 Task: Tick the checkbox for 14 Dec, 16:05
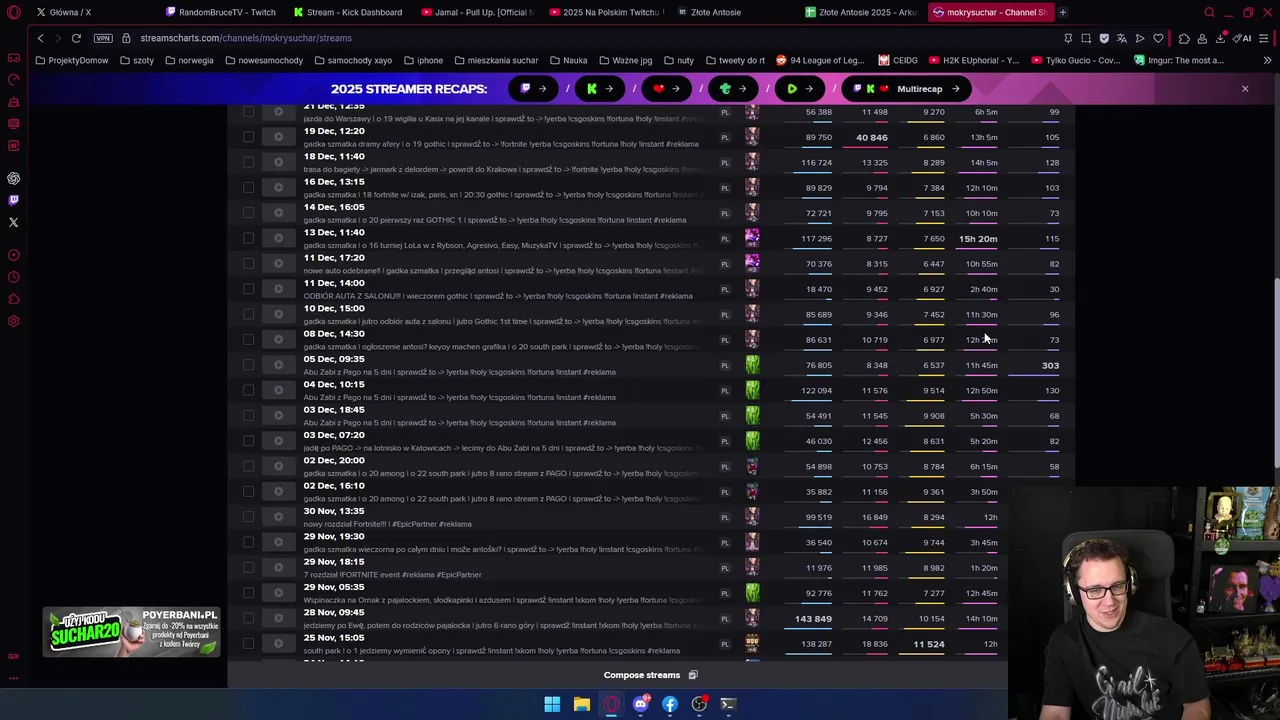[x=248, y=213]
